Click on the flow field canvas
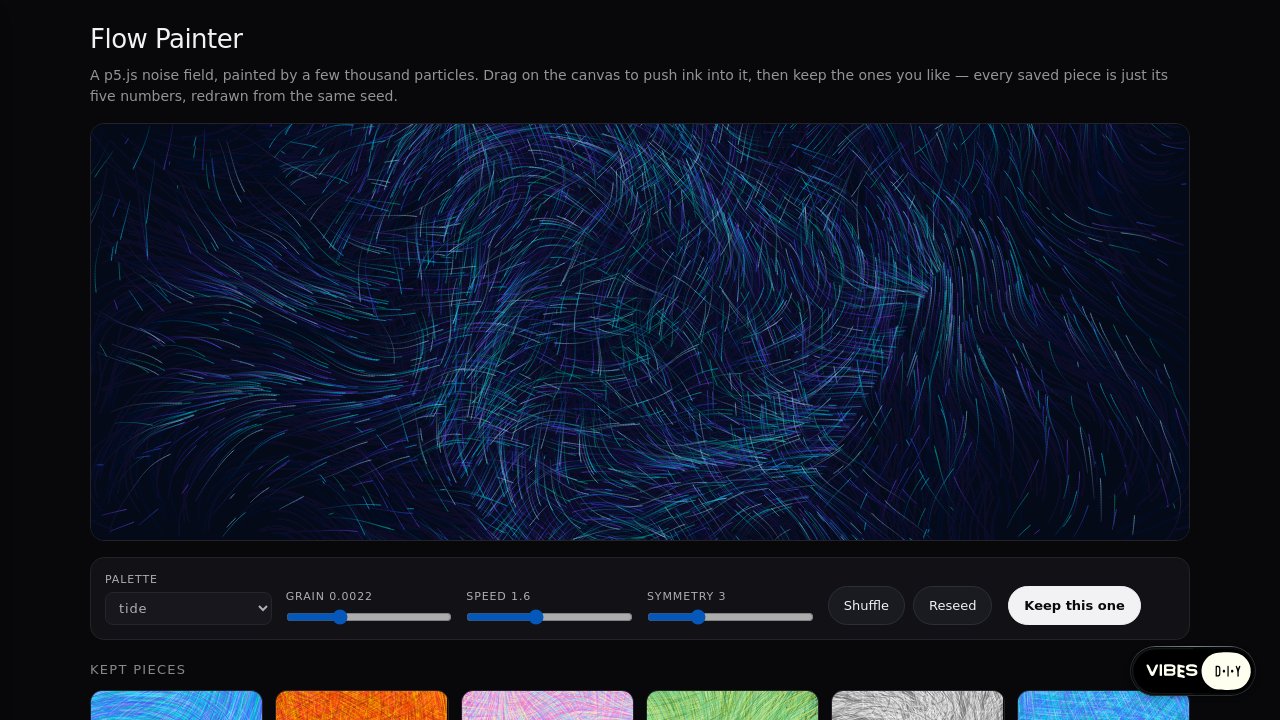 tap(640, 332)
